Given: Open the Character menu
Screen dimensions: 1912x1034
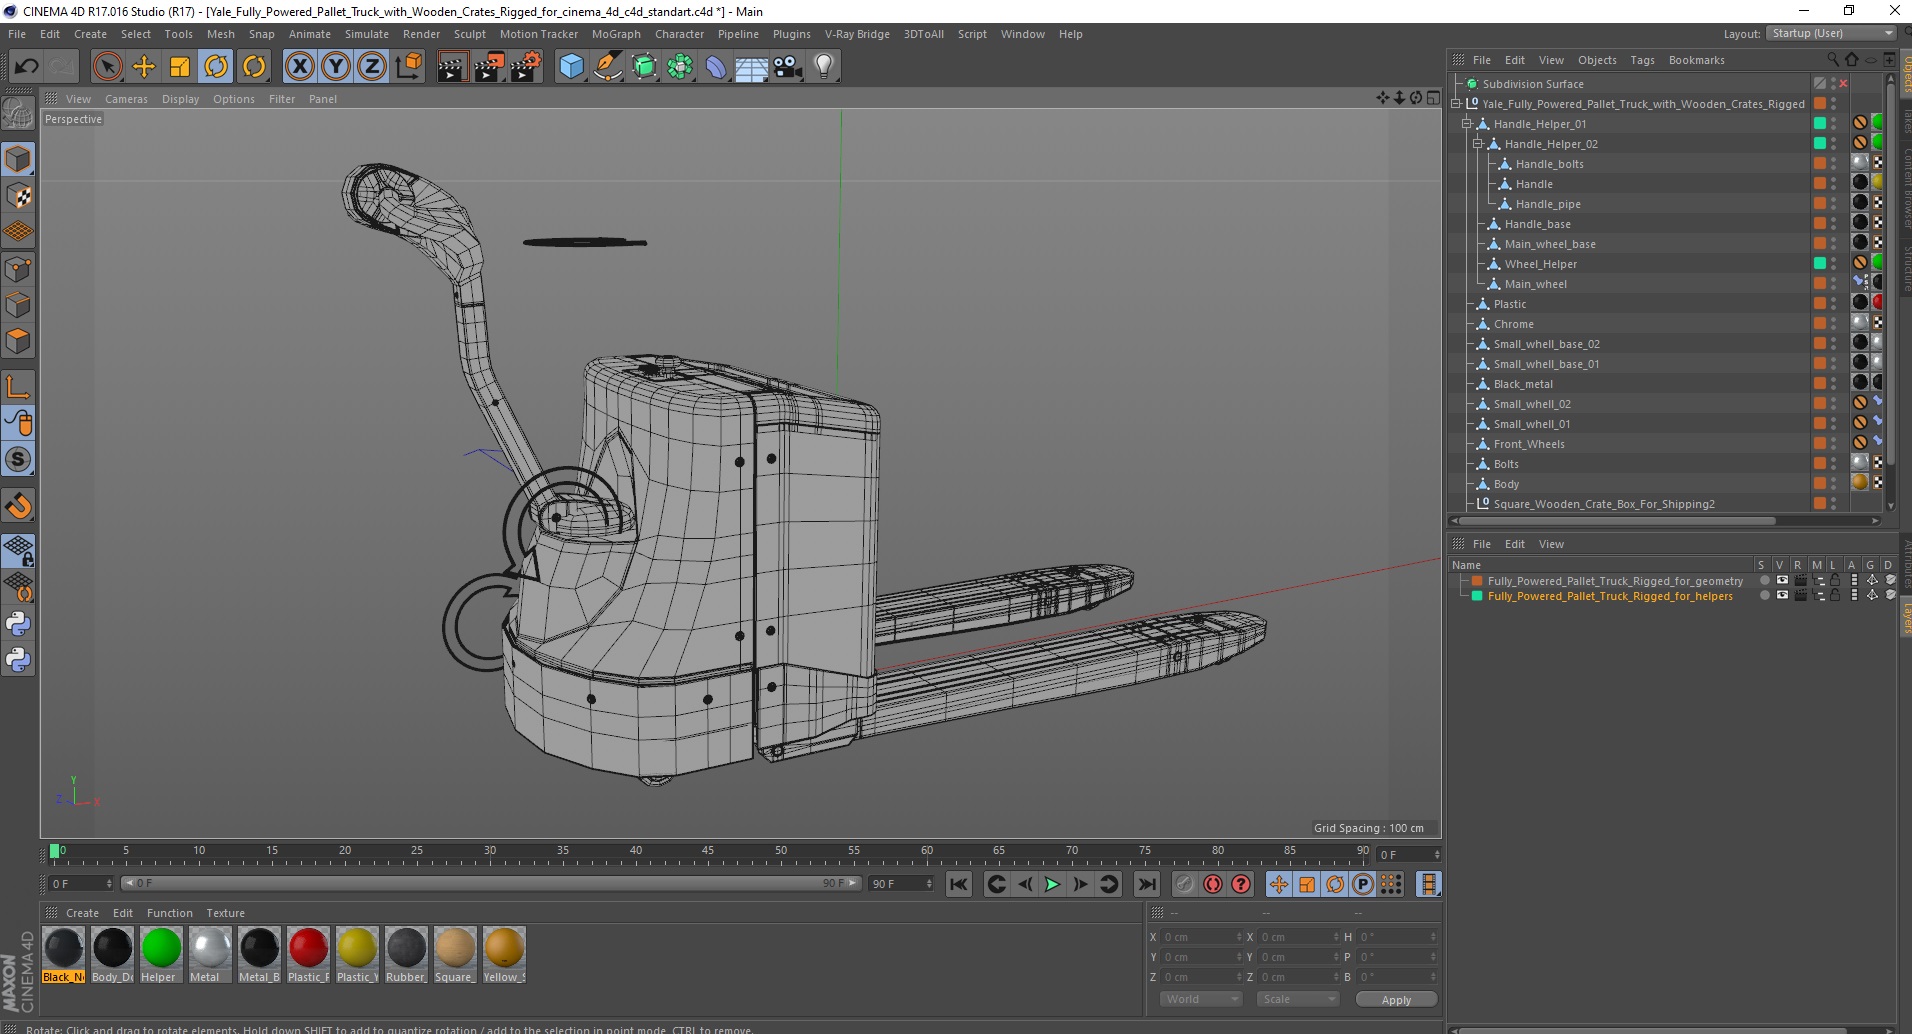Looking at the screenshot, I should [x=679, y=34].
